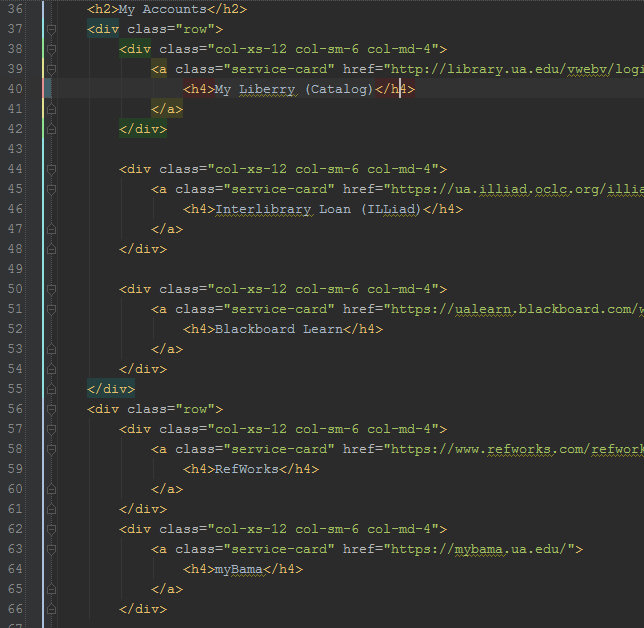Click the fold end marker on line 53

(x=51, y=349)
